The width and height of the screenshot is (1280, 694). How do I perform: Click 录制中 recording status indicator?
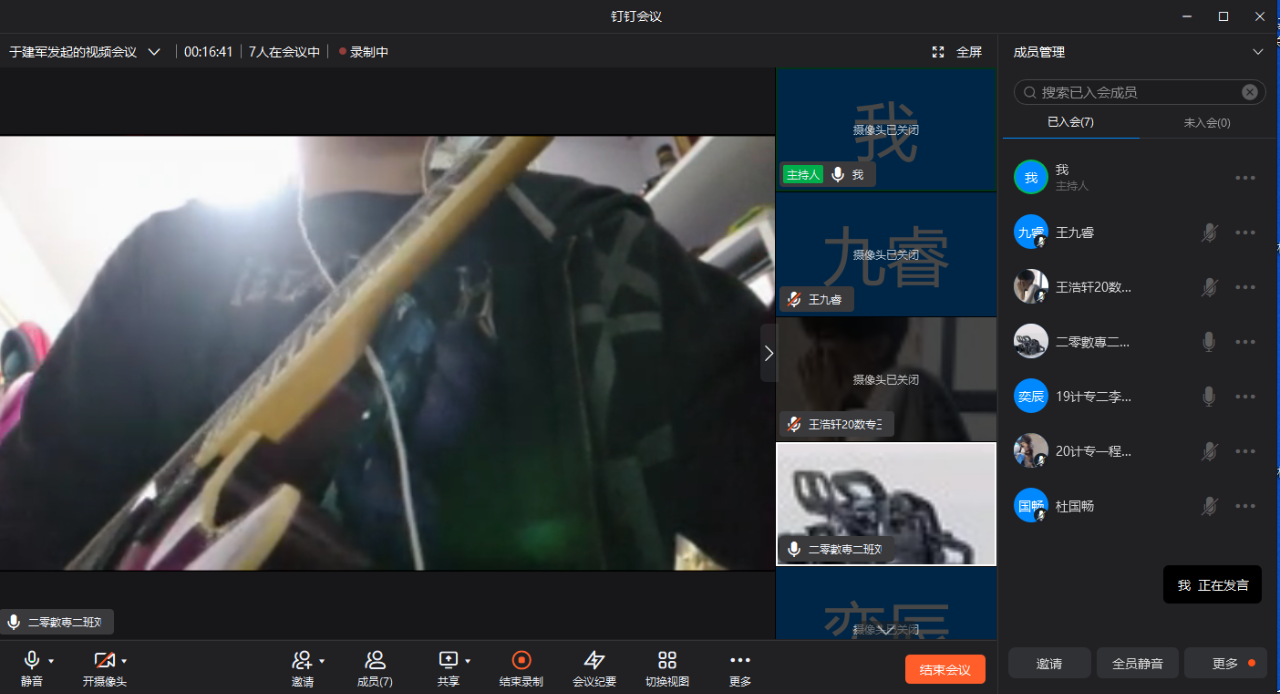pyautogui.click(x=363, y=52)
